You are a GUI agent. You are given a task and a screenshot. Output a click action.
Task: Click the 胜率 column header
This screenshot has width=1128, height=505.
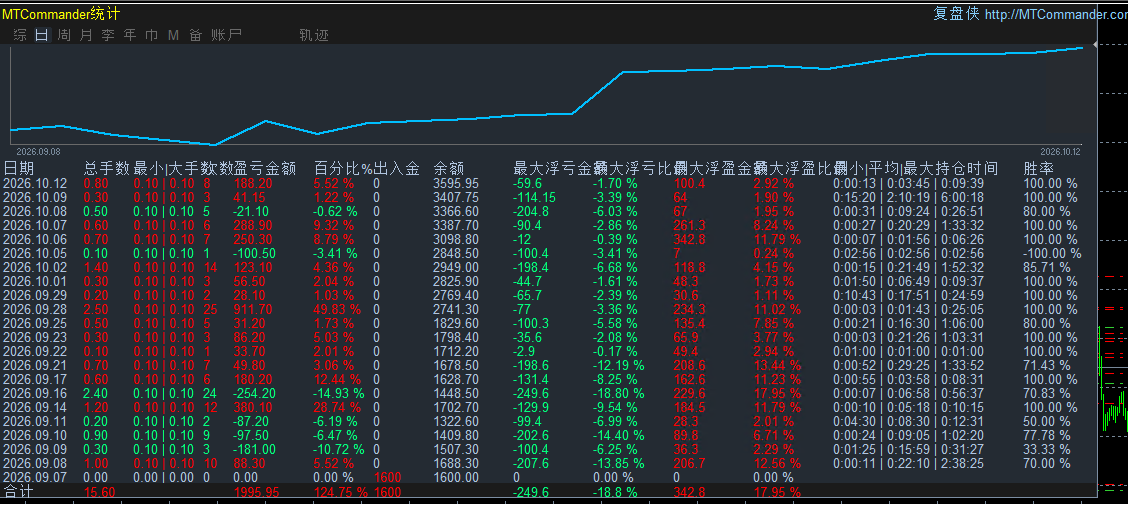(x=1039, y=168)
